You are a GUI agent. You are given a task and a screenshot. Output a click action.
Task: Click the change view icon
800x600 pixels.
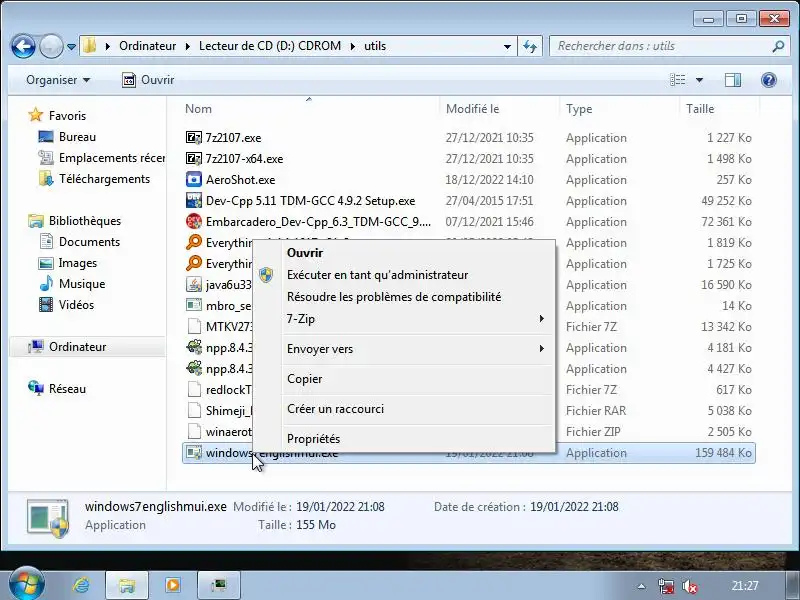click(x=678, y=80)
